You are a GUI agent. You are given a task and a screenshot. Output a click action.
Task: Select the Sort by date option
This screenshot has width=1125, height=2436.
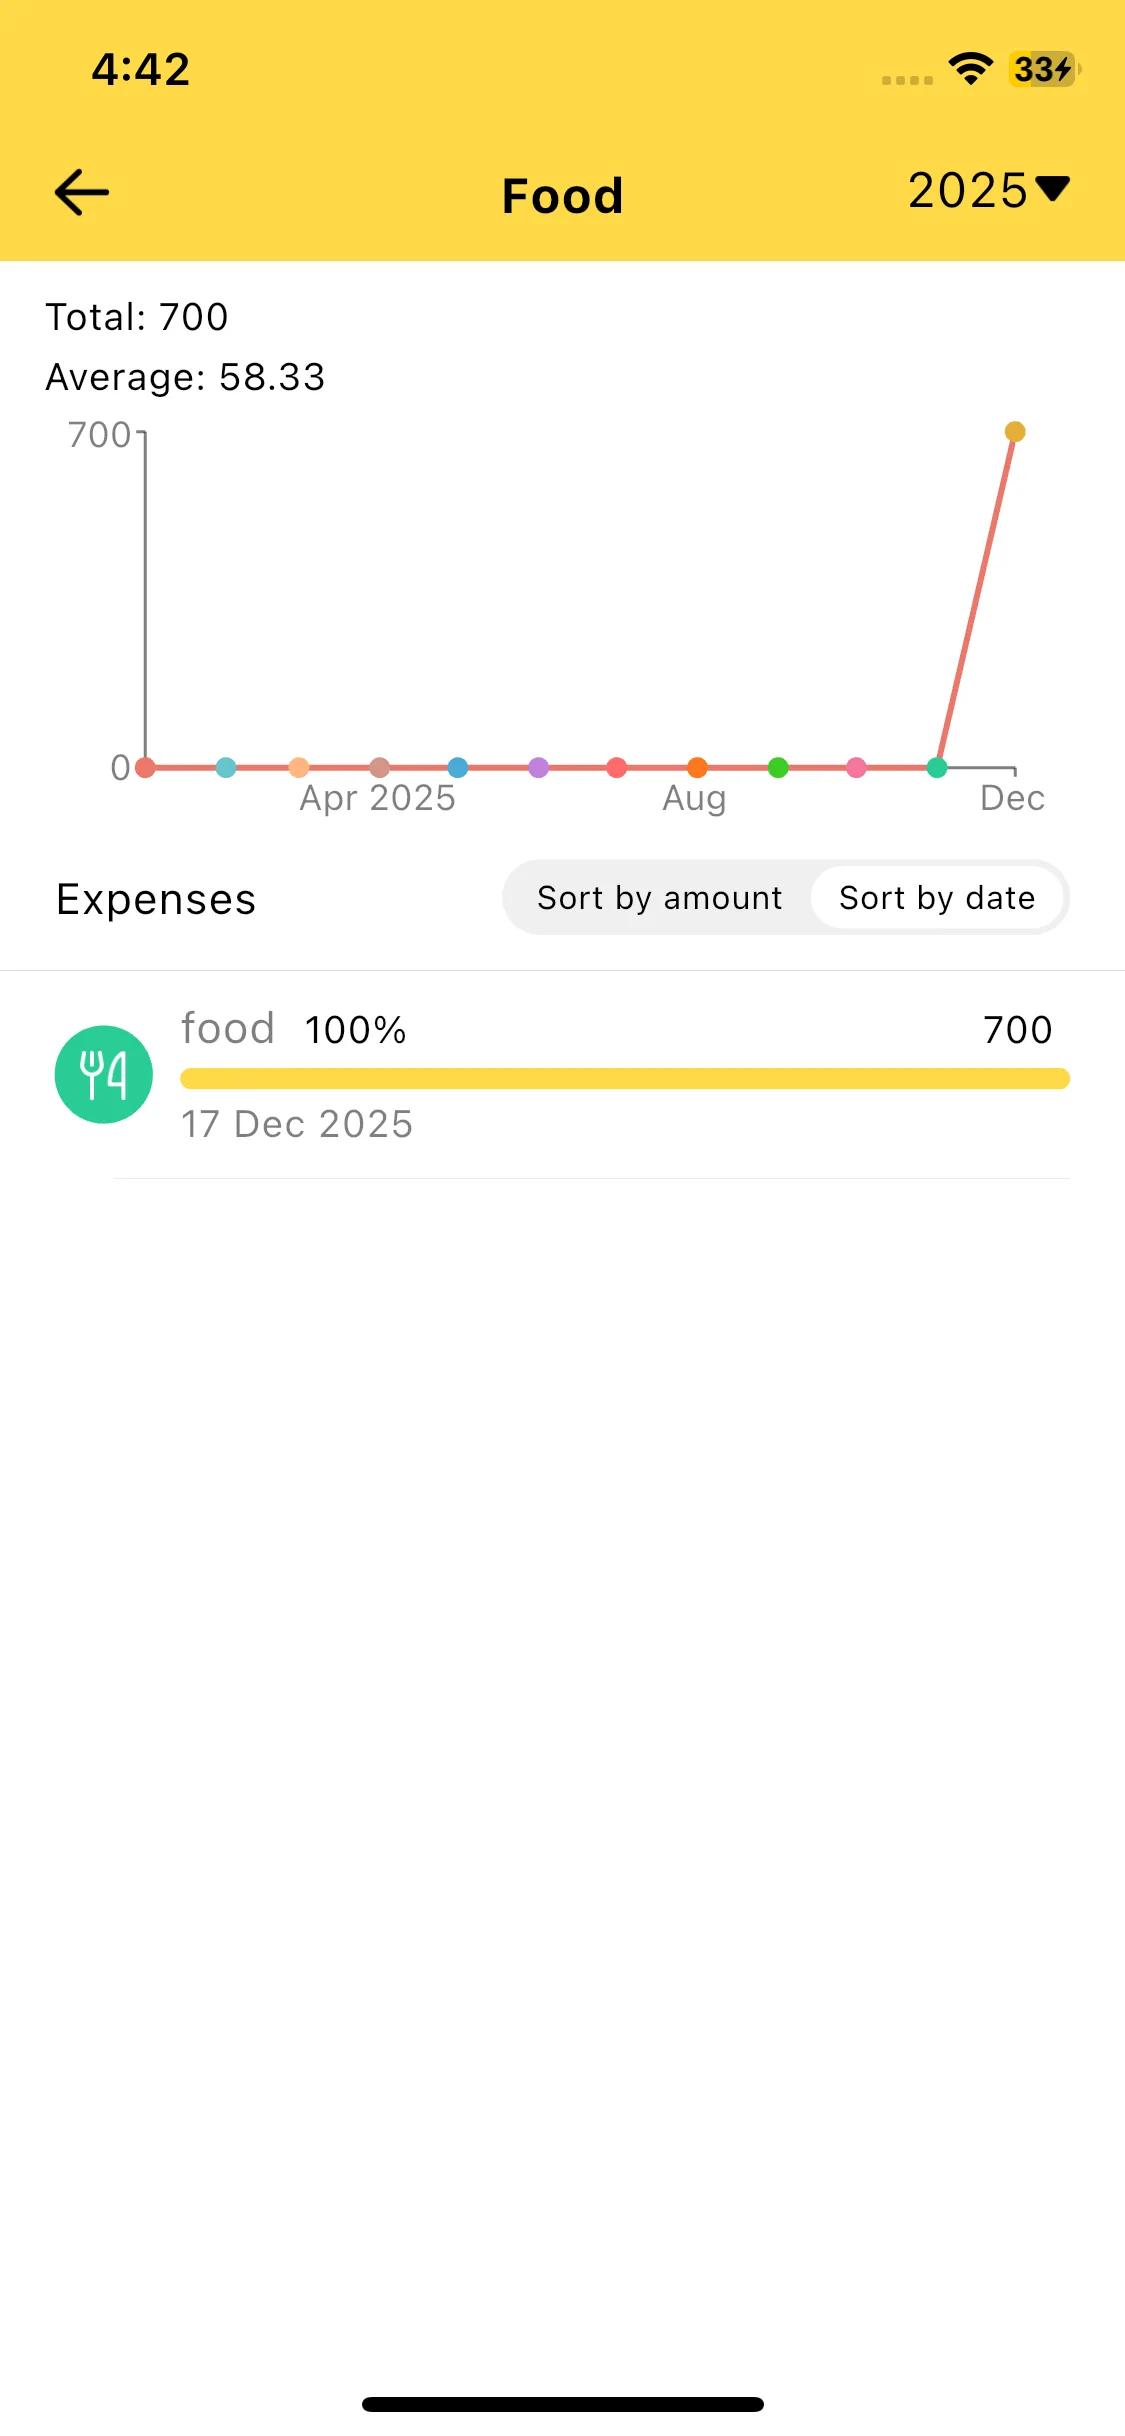[937, 898]
